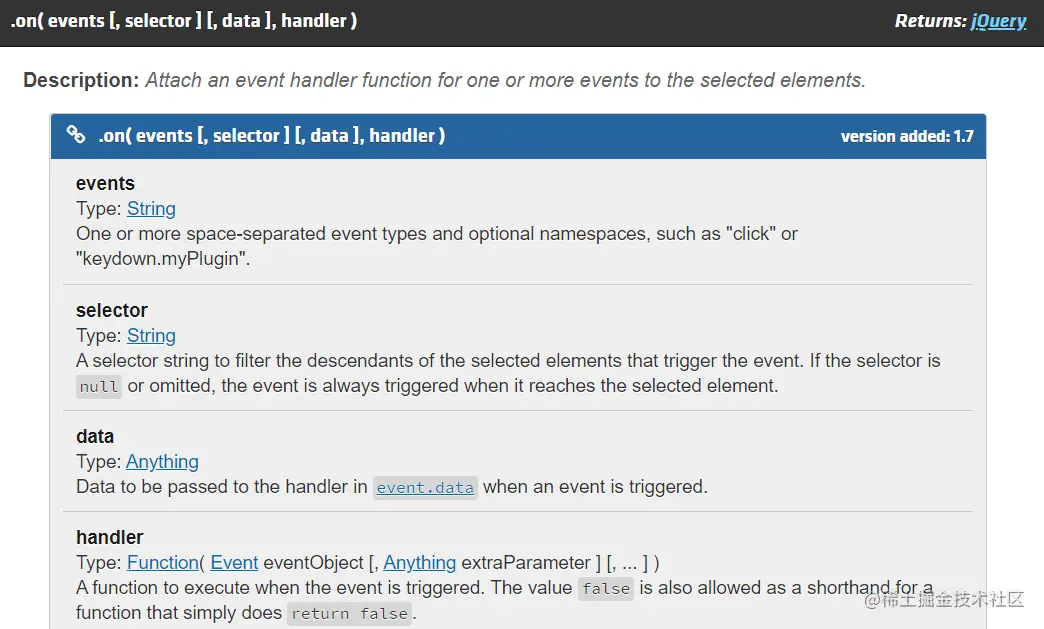Click the Anything link before extraParameter
The width and height of the screenshot is (1044, 629).
click(x=419, y=562)
